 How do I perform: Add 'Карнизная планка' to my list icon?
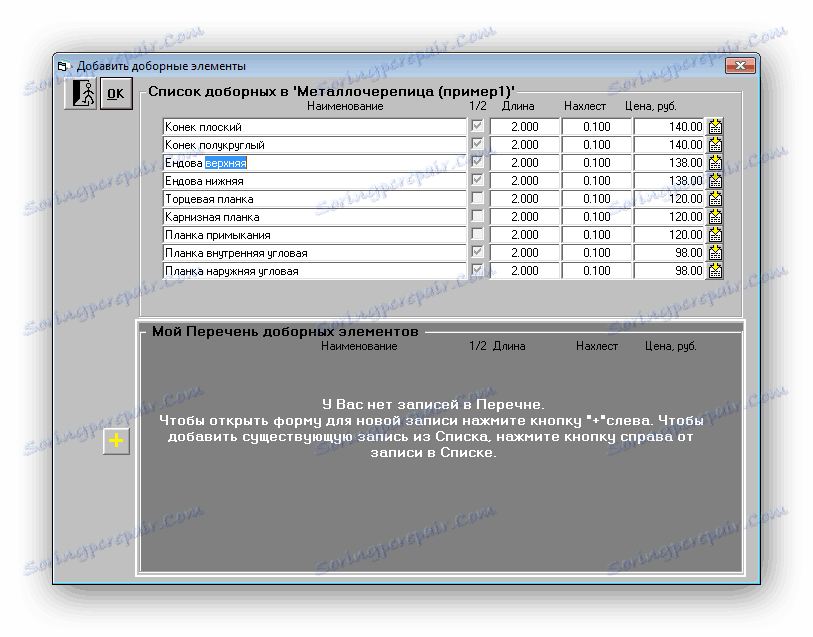point(716,217)
